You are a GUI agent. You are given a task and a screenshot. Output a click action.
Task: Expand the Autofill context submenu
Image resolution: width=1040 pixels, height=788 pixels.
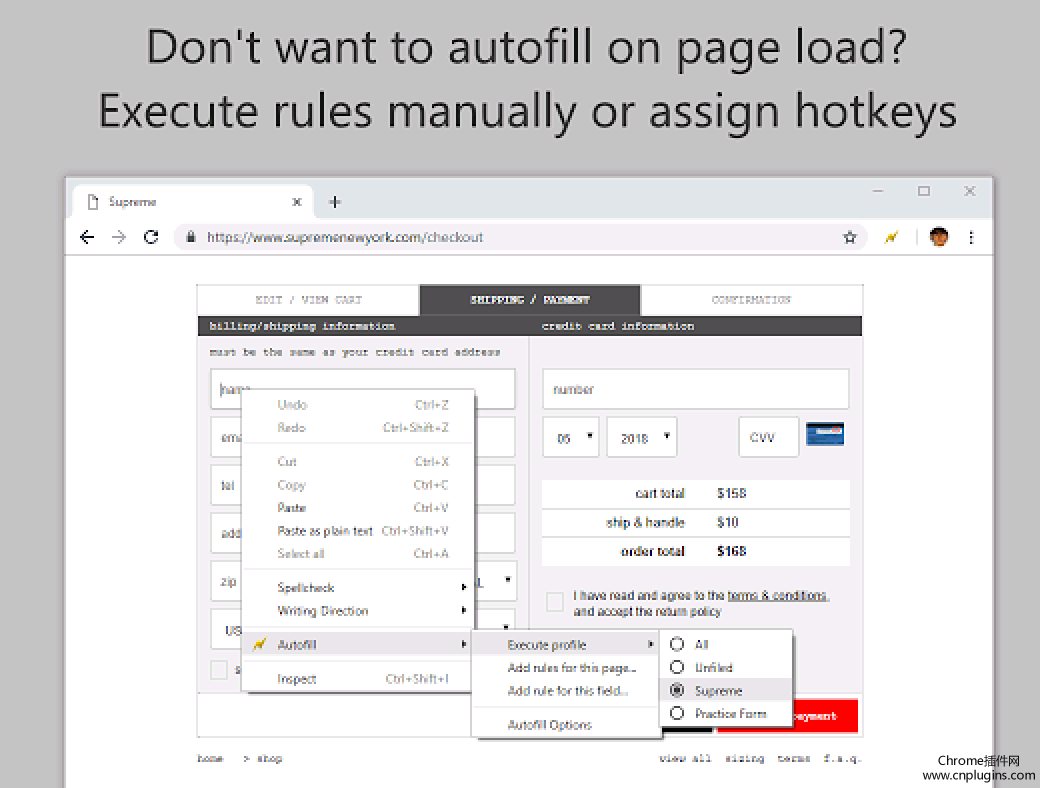358,644
